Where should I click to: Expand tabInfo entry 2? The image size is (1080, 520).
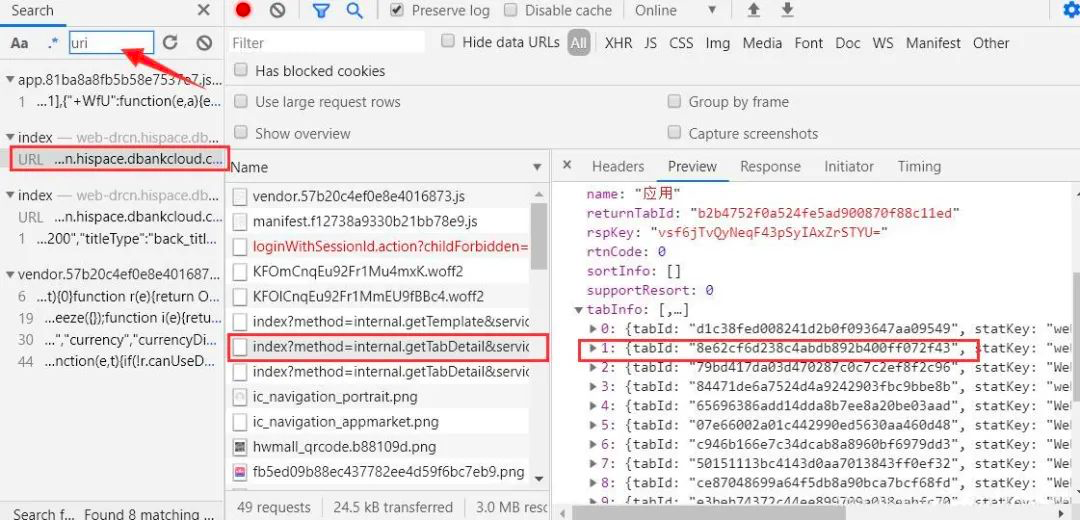594,368
